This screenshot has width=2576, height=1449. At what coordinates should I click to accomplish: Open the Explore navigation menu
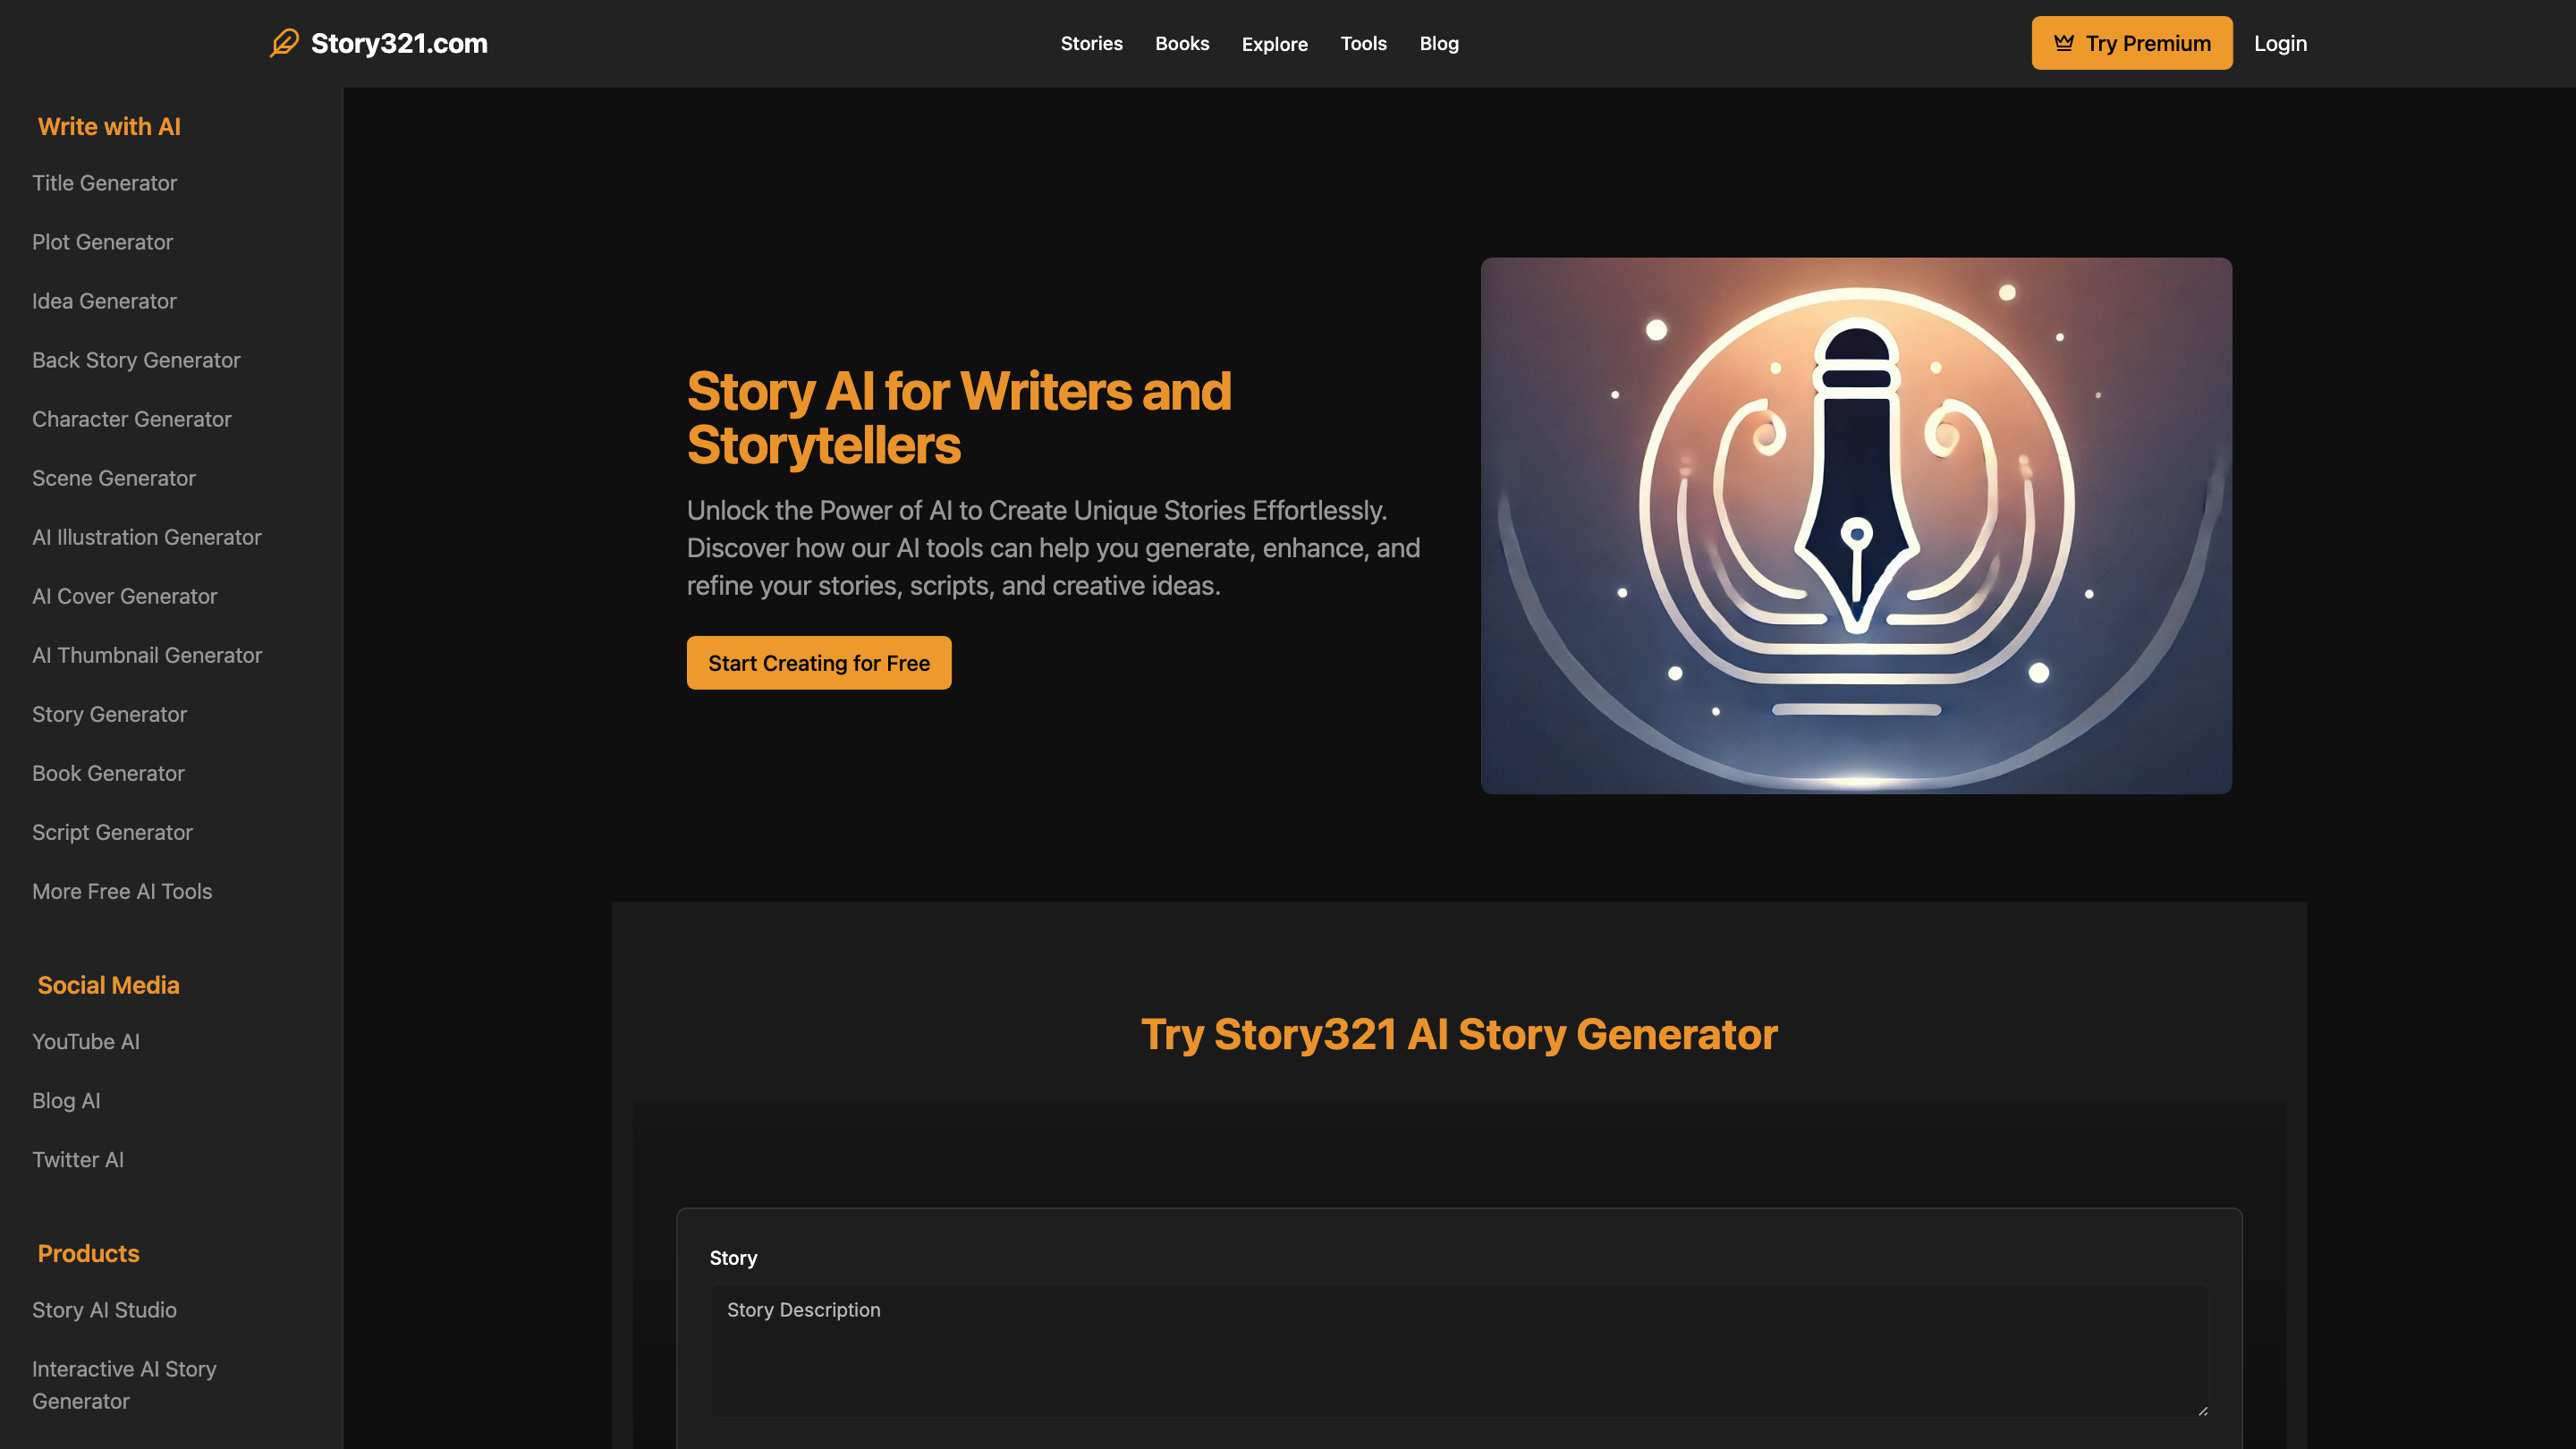1274,43
